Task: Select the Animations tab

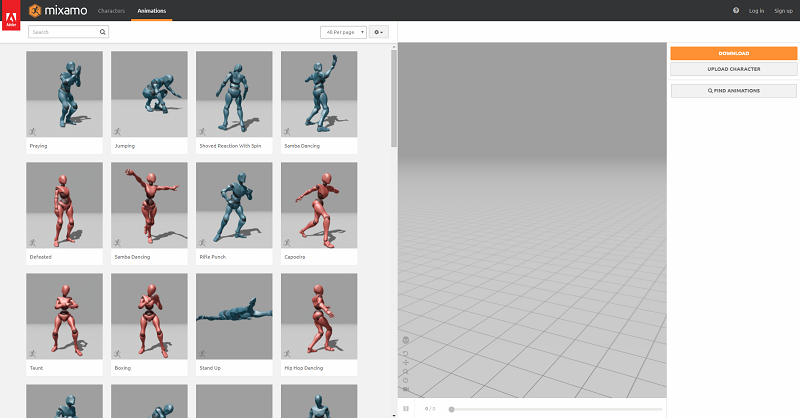Action: coord(152,11)
